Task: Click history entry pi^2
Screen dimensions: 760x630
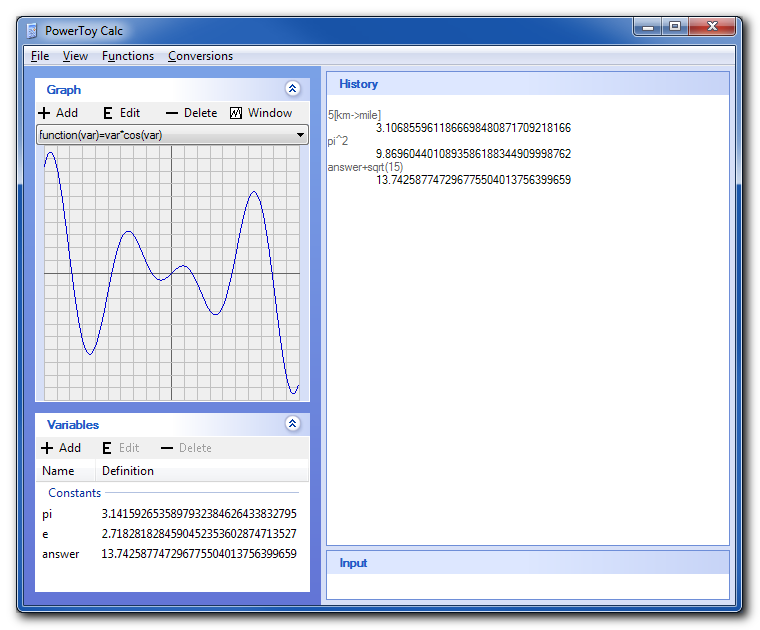Action: pyautogui.click(x=338, y=141)
